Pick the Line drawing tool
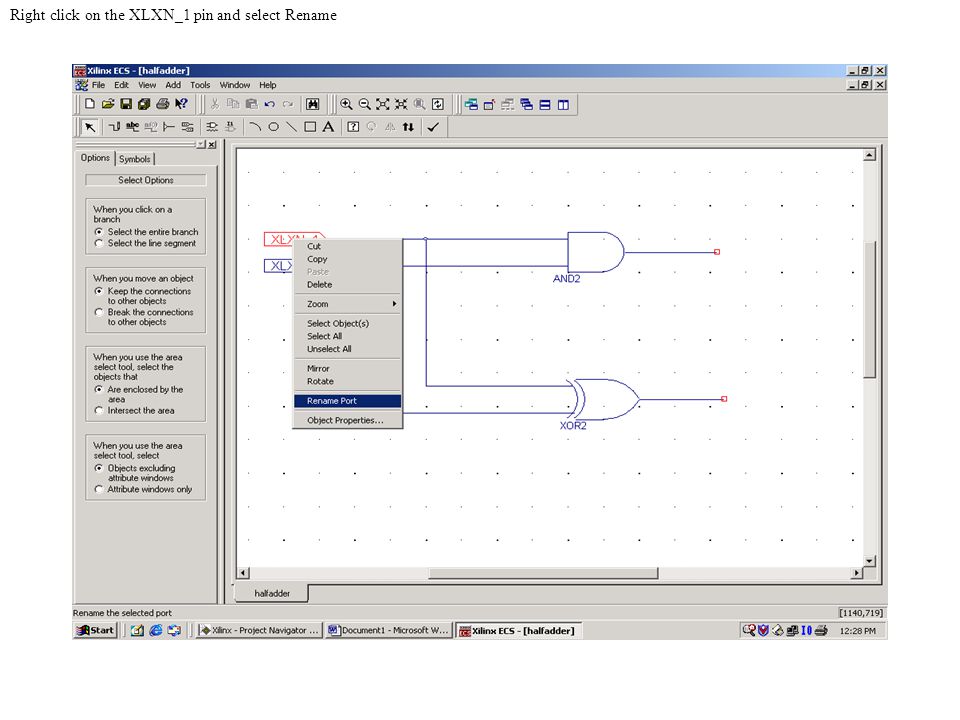The height and width of the screenshot is (720, 960). pos(292,127)
